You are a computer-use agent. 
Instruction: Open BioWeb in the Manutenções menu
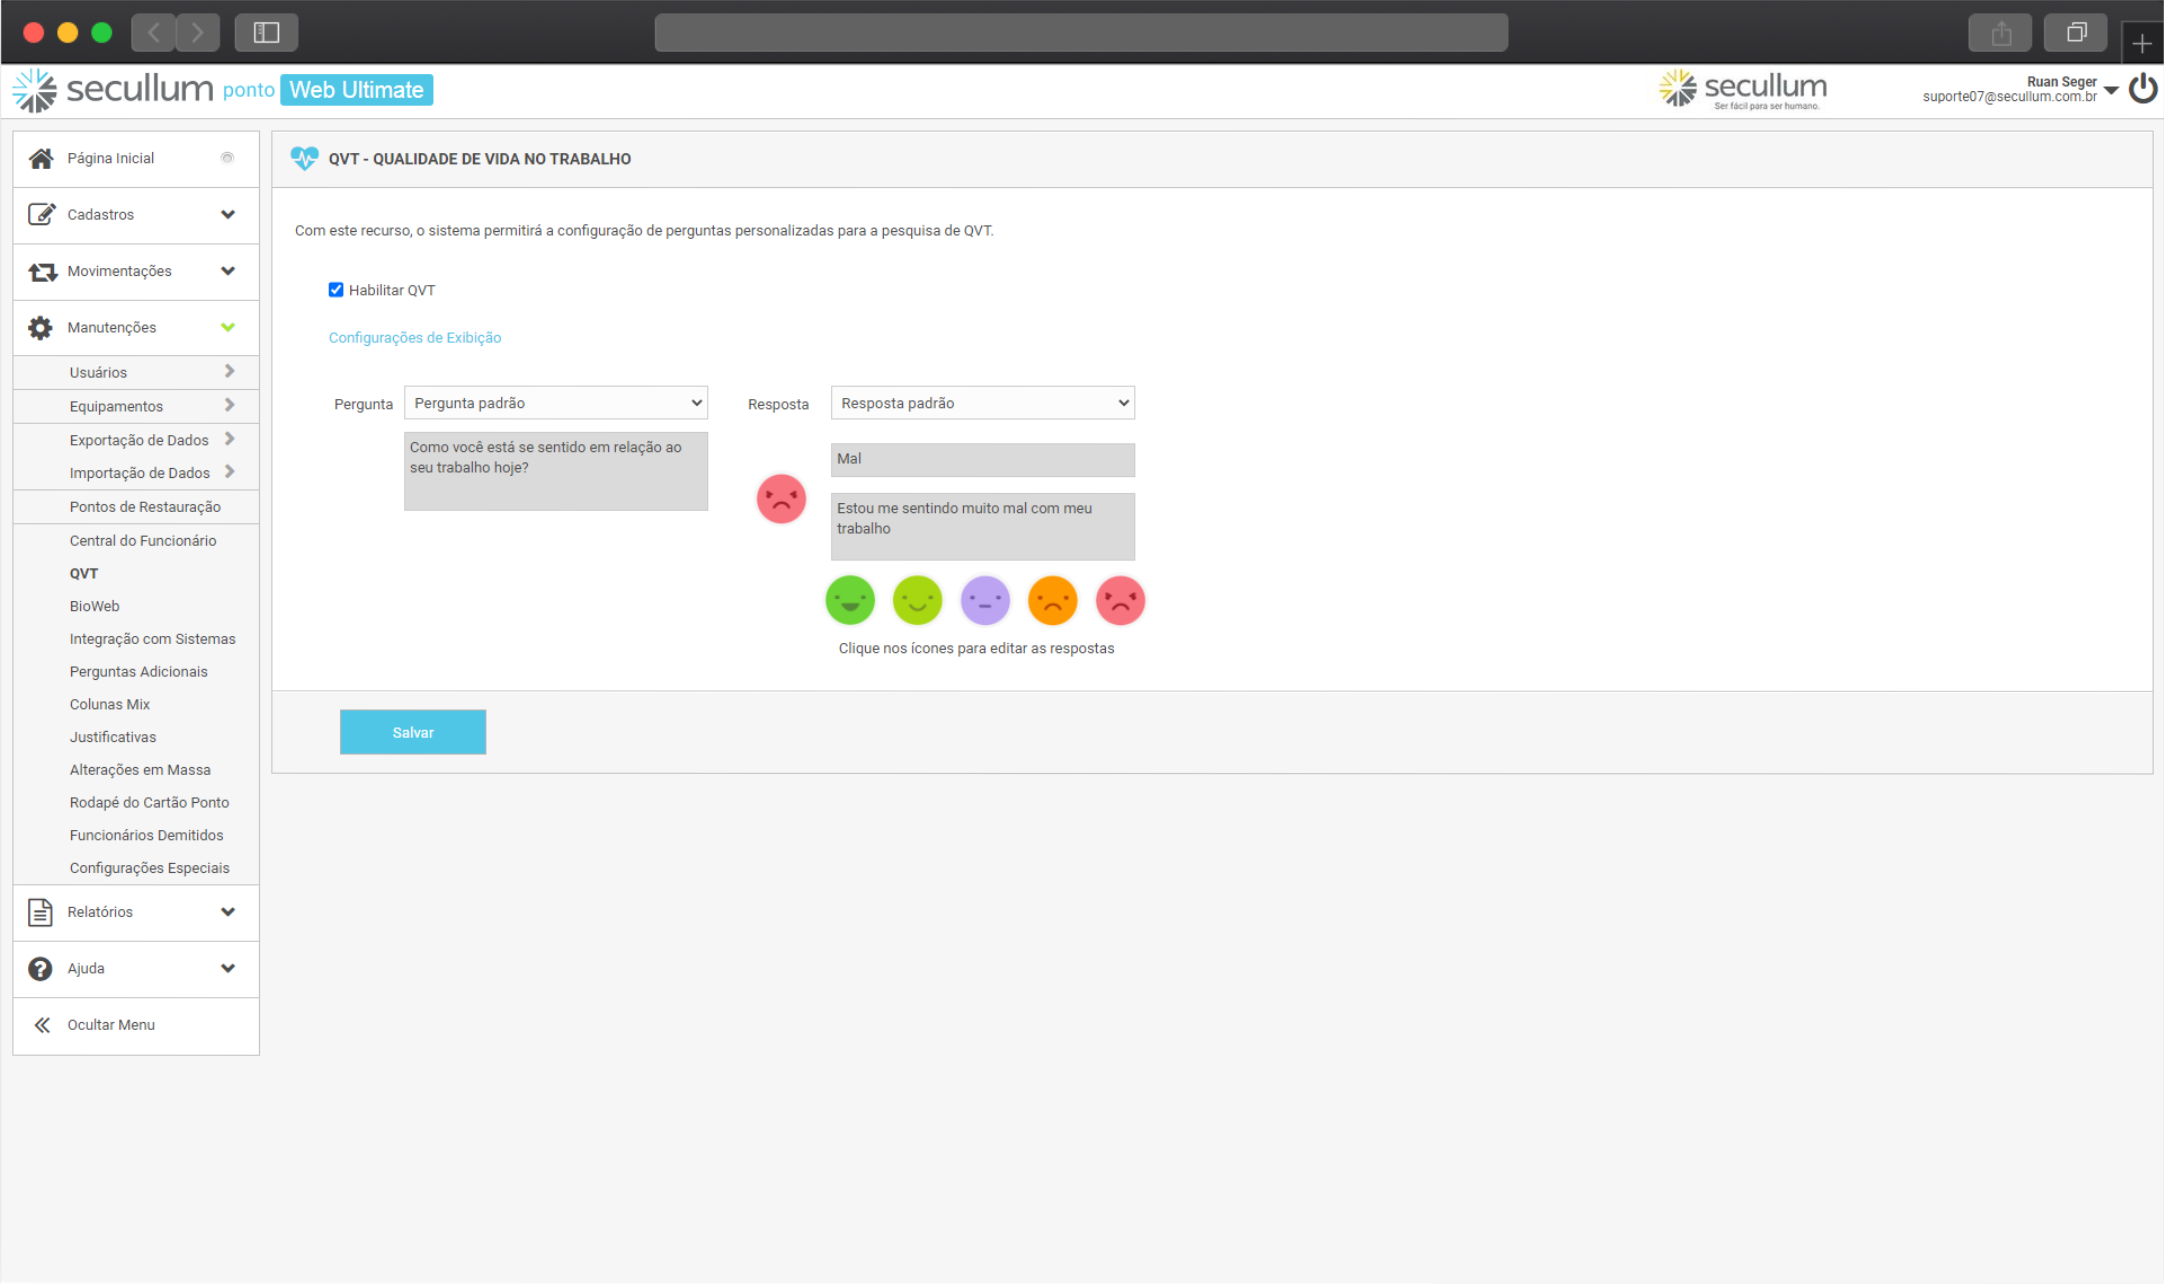(x=94, y=606)
